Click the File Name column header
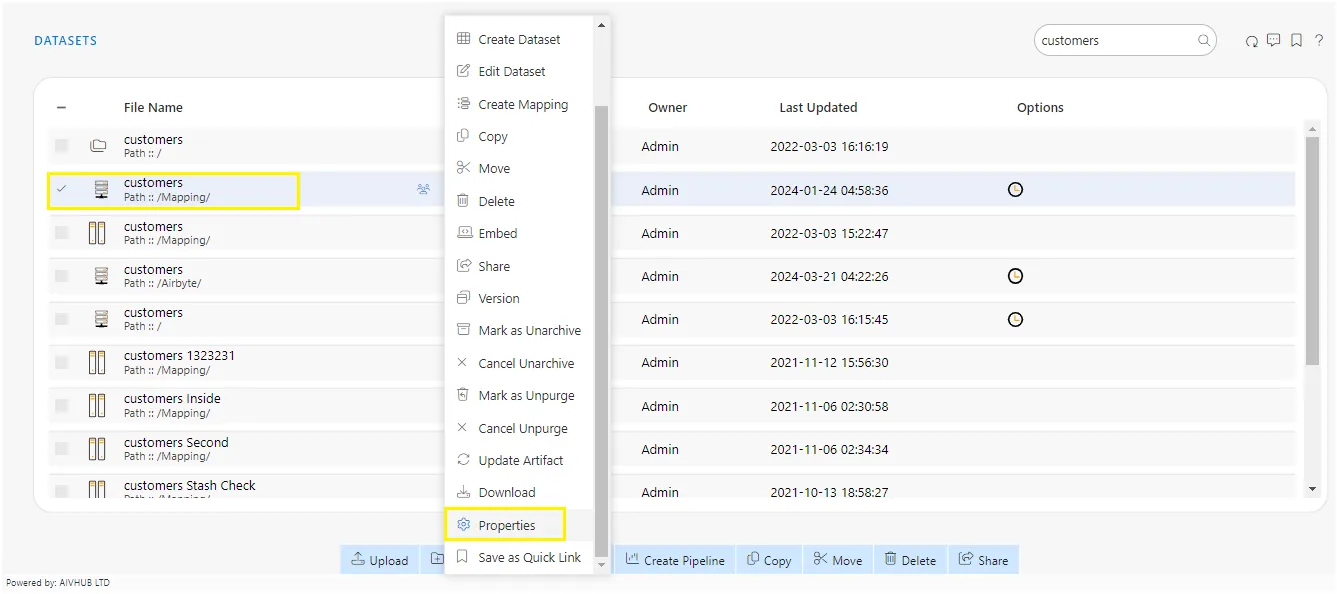 153,108
